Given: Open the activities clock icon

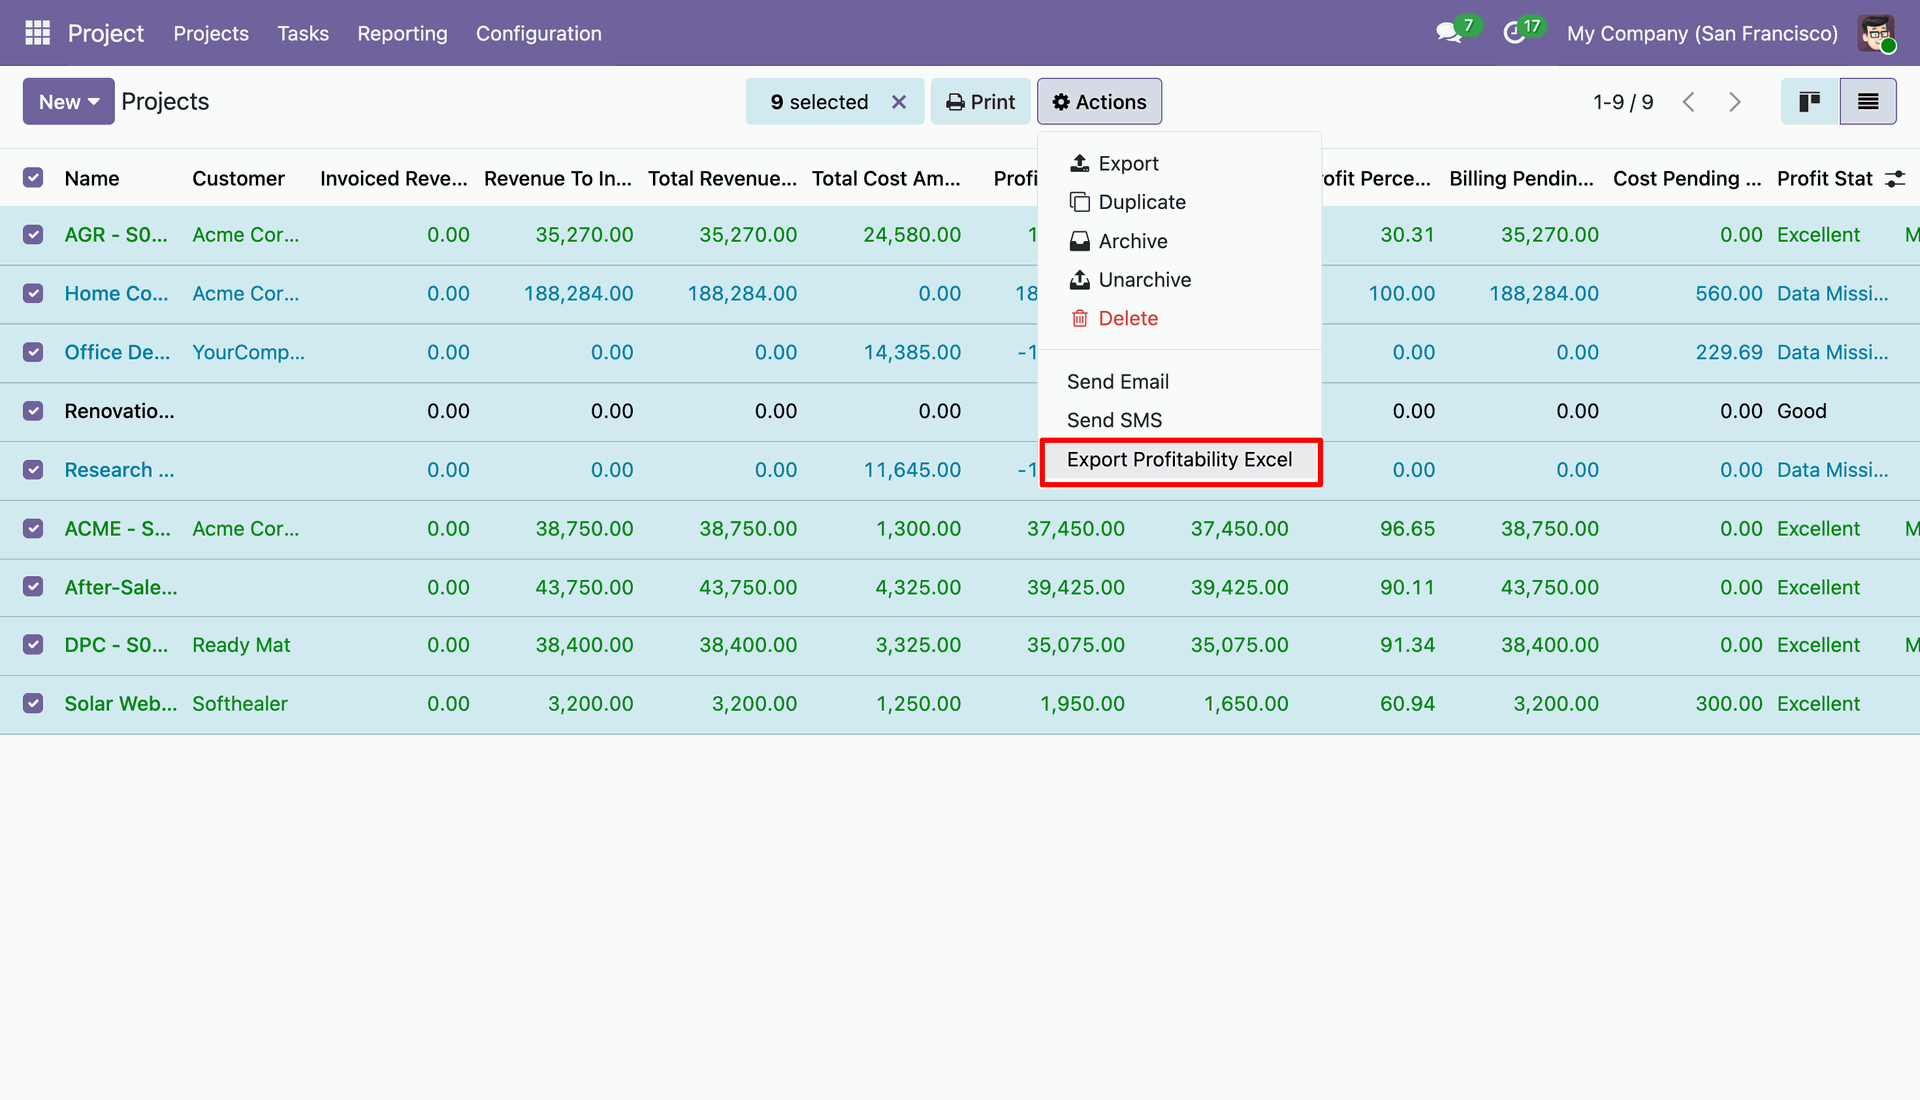Looking at the screenshot, I should point(1514,33).
